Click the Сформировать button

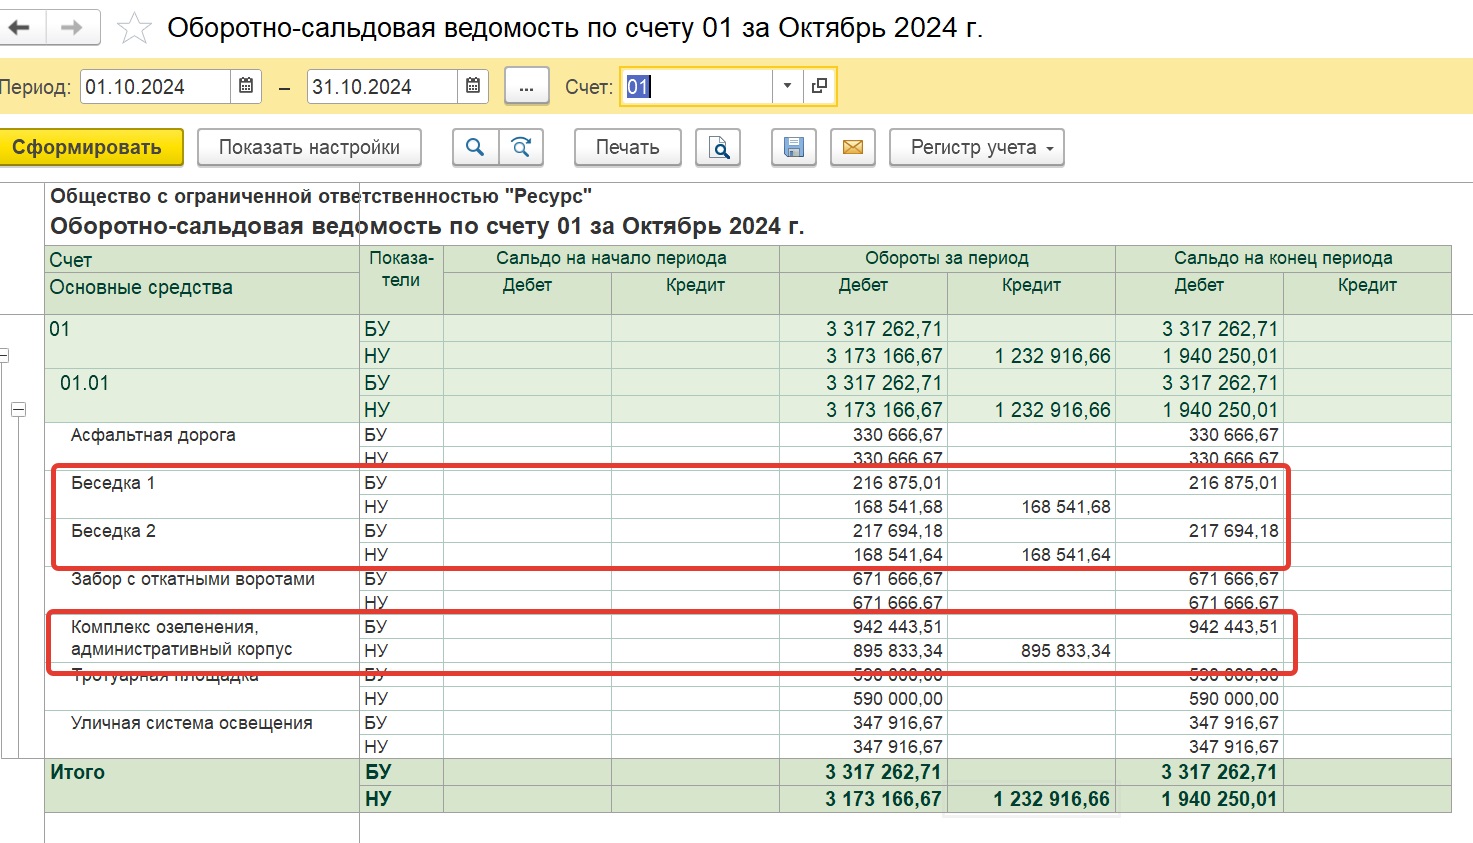[91, 147]
